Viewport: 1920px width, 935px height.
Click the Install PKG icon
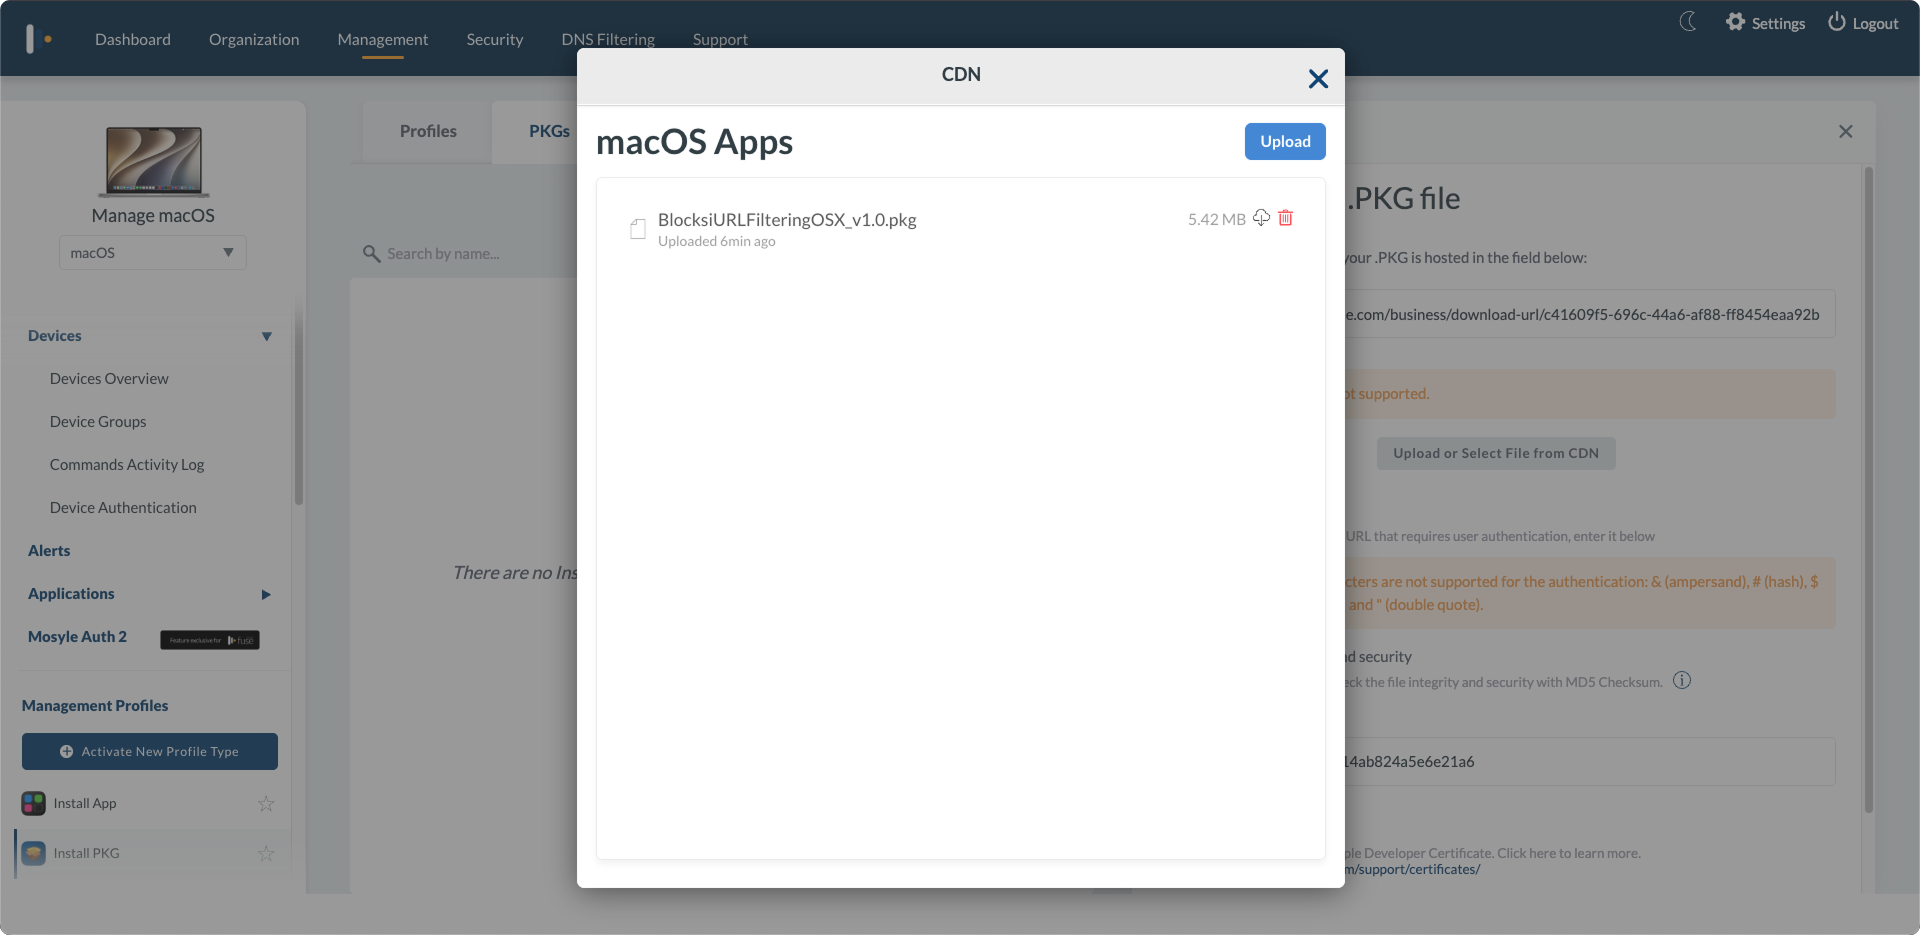point(33,853)
